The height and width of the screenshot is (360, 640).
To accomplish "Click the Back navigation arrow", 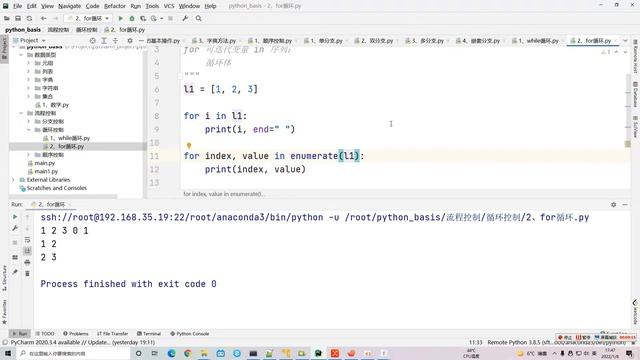I will point(44,18).
